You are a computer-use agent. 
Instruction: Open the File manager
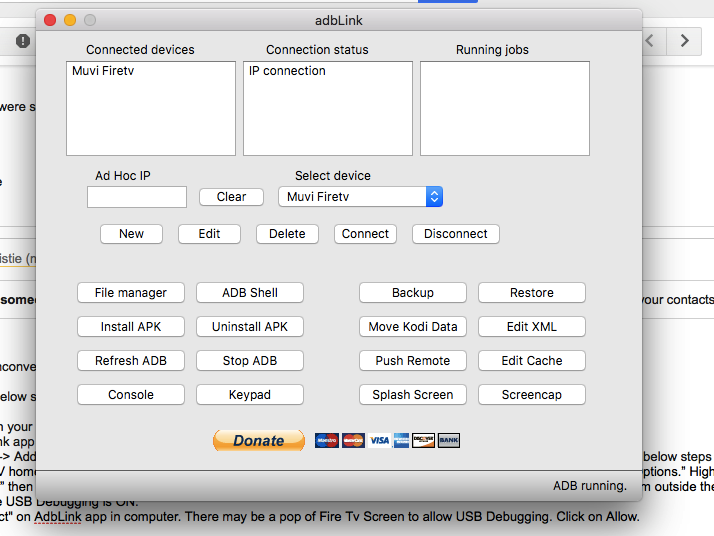(x=131, y=292)
